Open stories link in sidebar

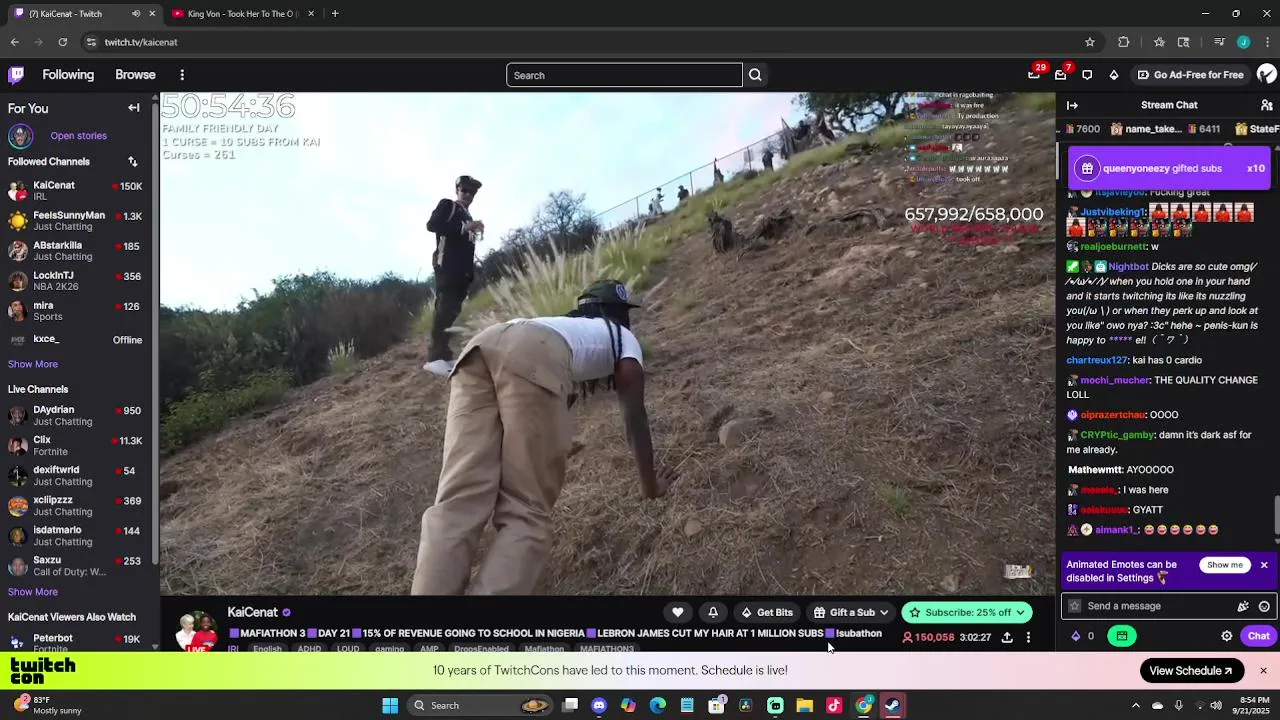click(78, 136)
